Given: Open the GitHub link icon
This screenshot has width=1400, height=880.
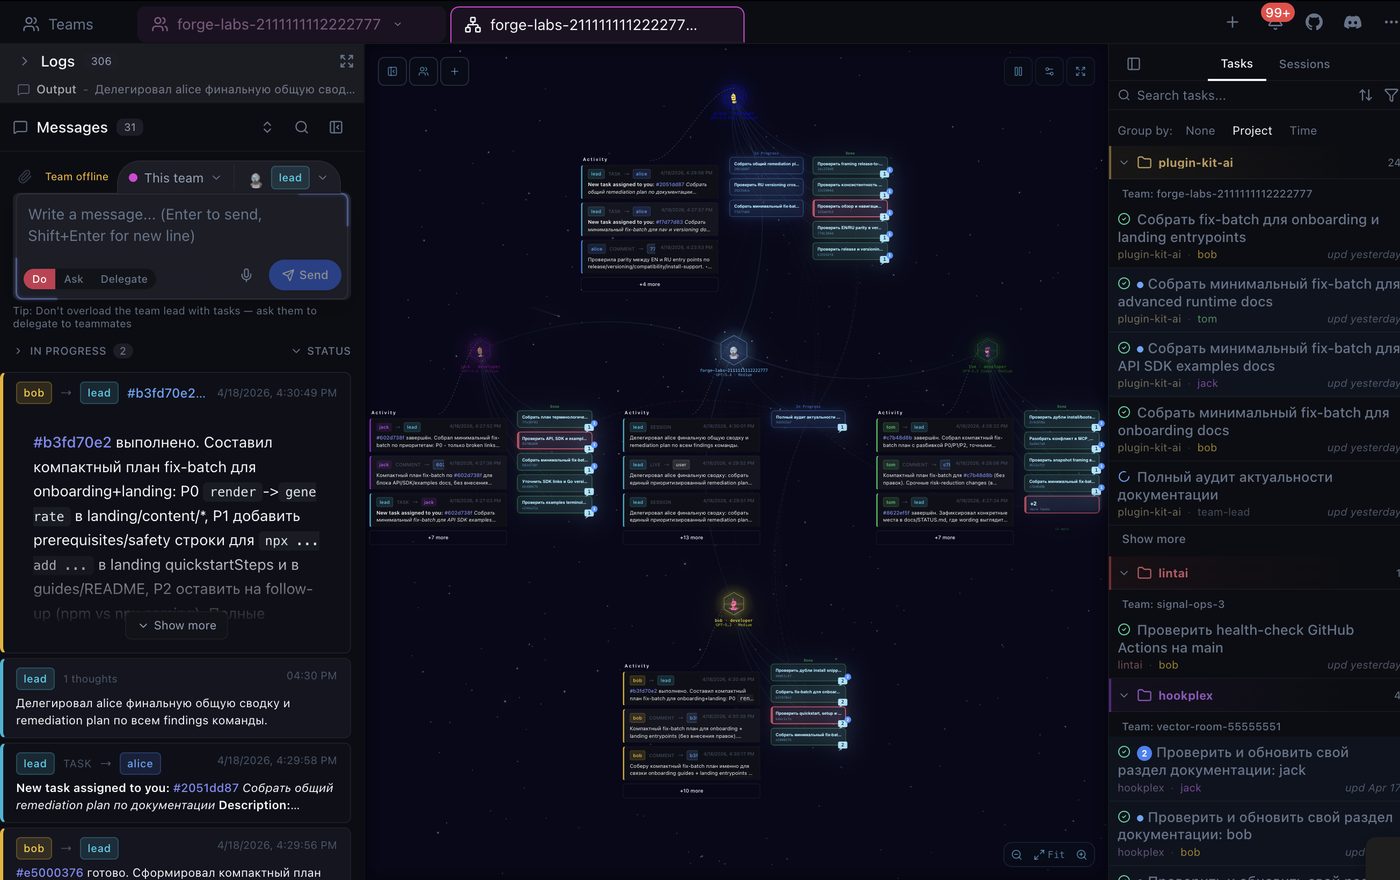Looking at the screenshot, I should (x=1314, y=22).
